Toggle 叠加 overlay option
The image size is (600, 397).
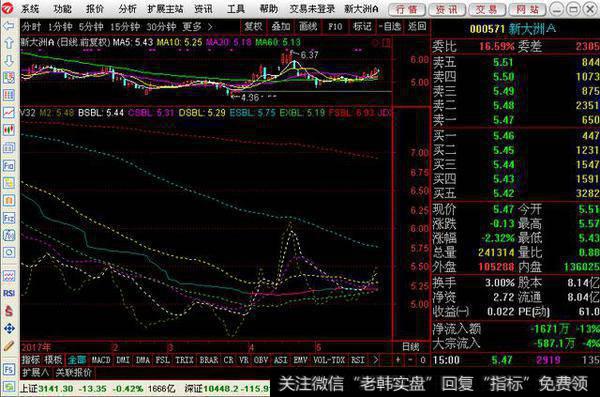280,26
